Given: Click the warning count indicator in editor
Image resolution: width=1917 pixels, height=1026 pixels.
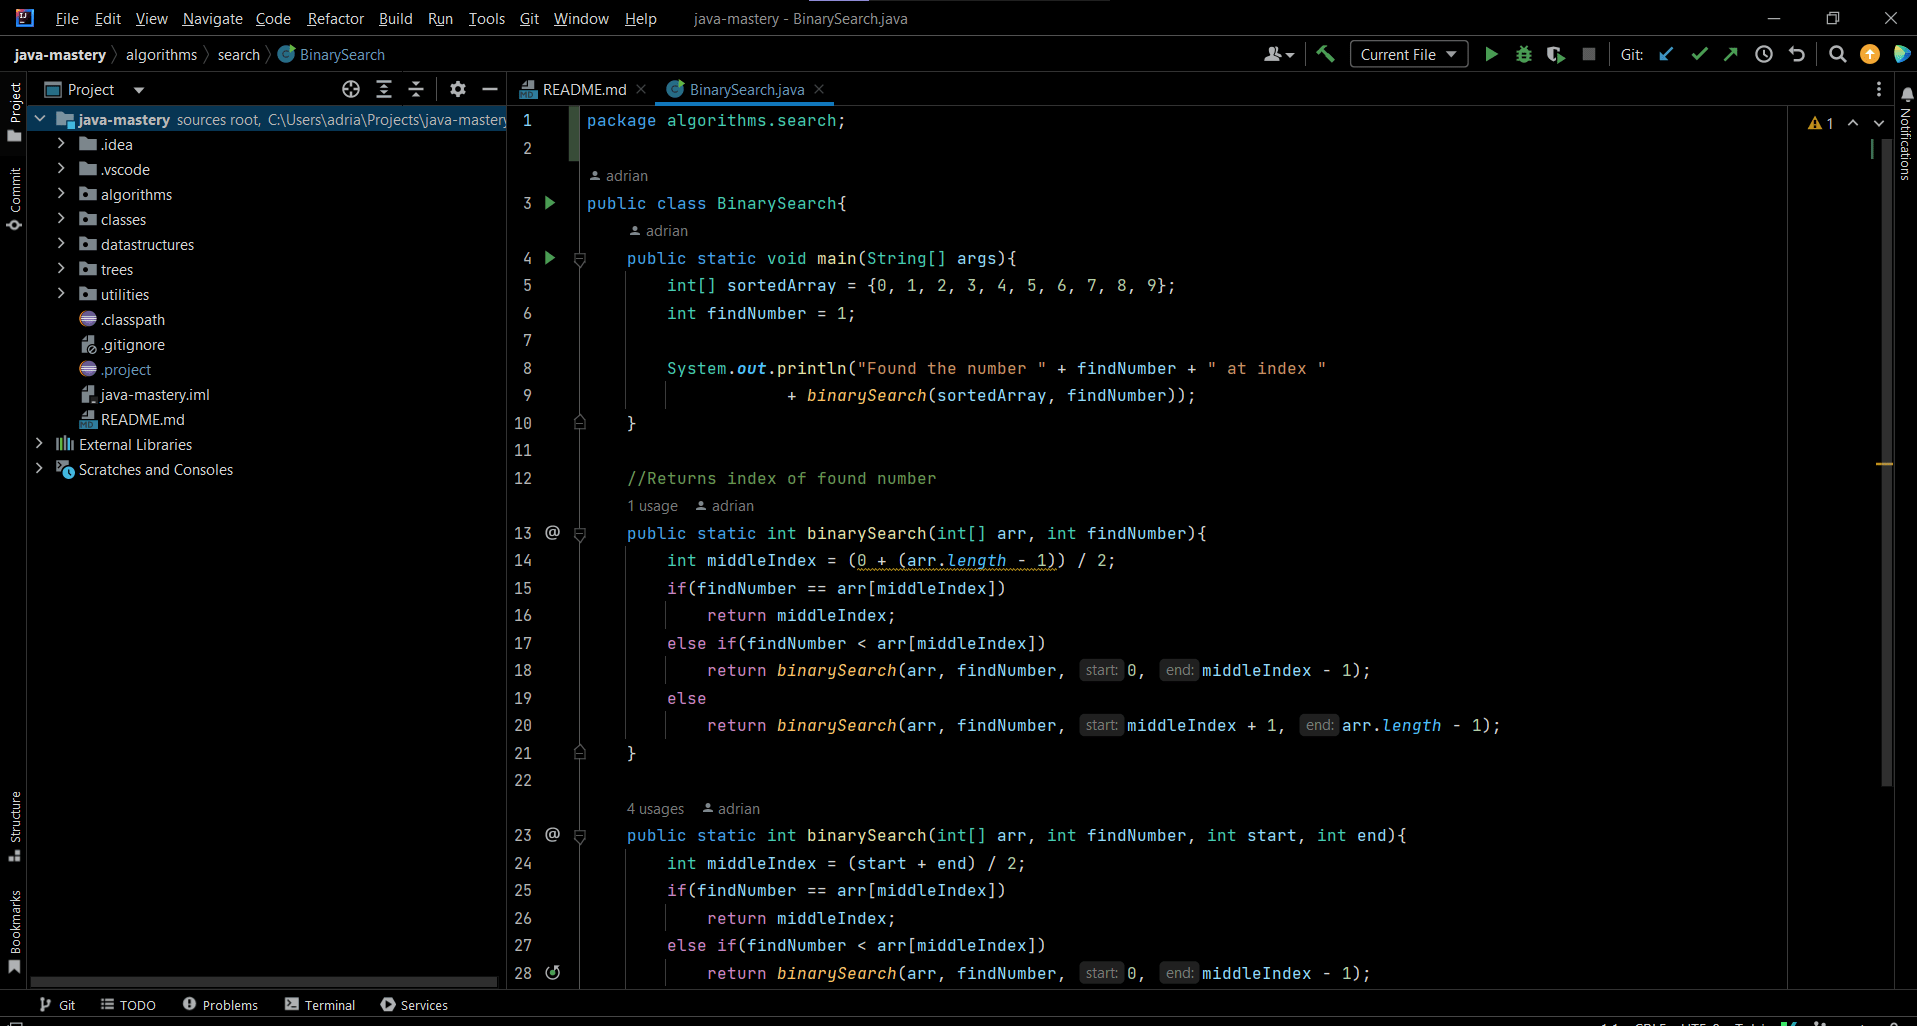Looking at the screenshot, I should (x=1821, y=123).
